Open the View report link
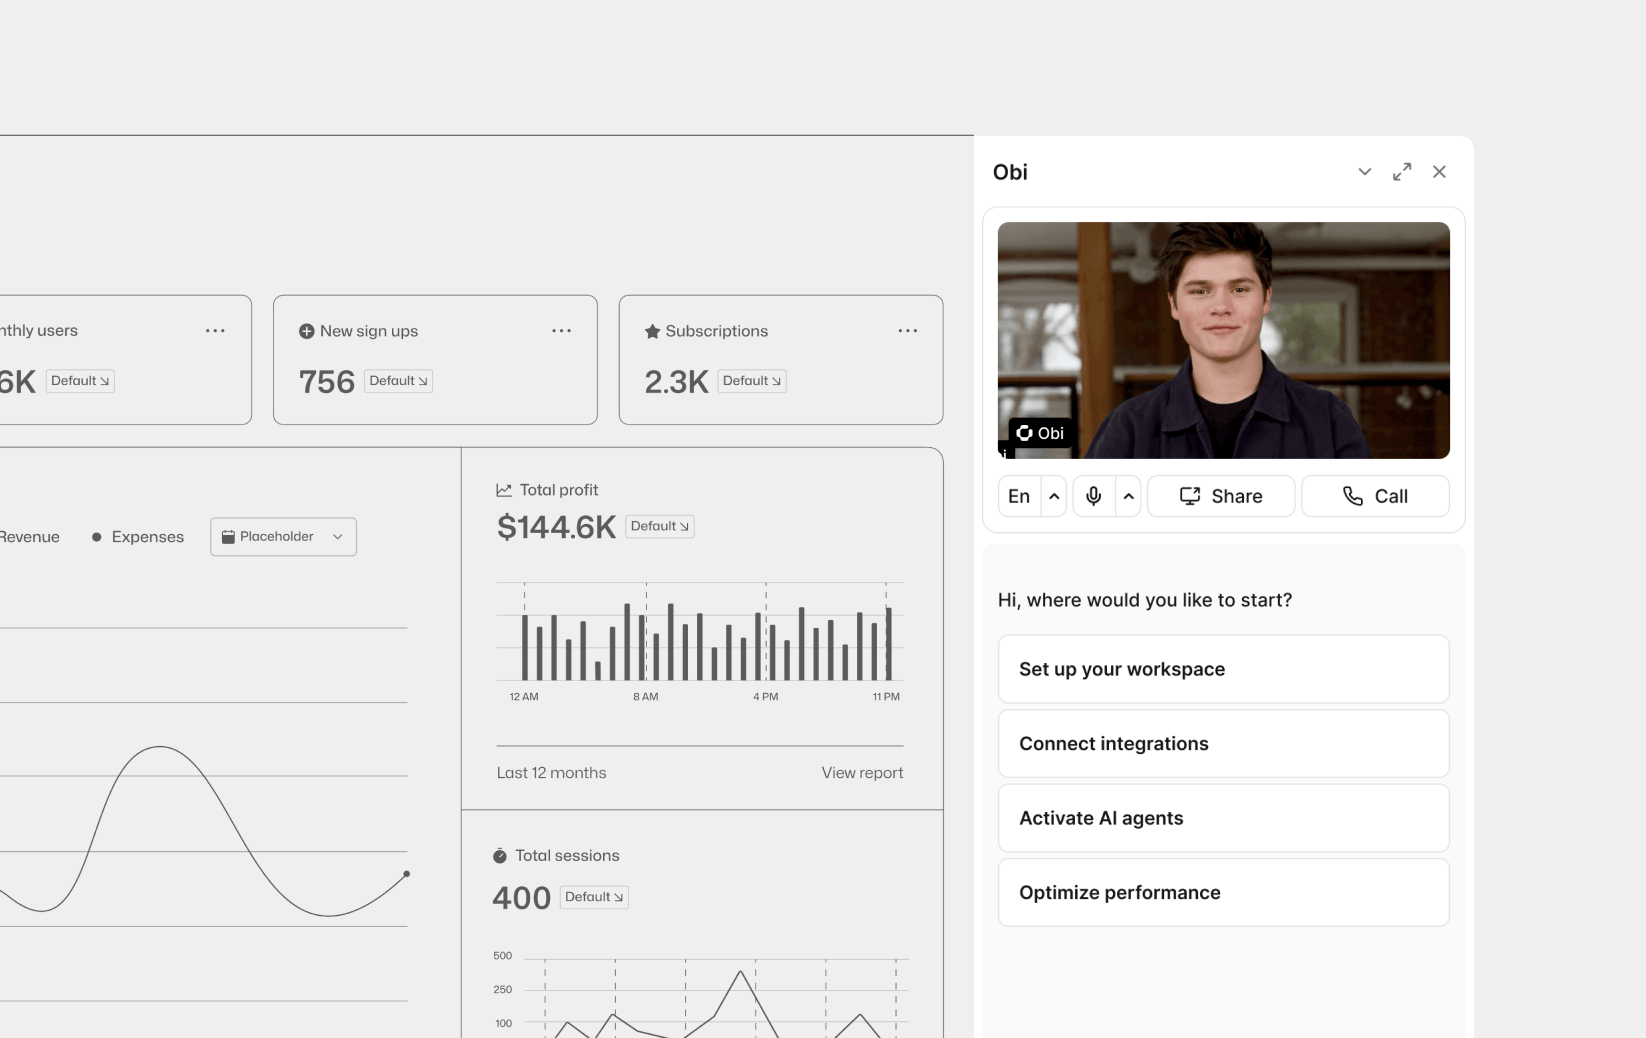 (x=862, y=773)
